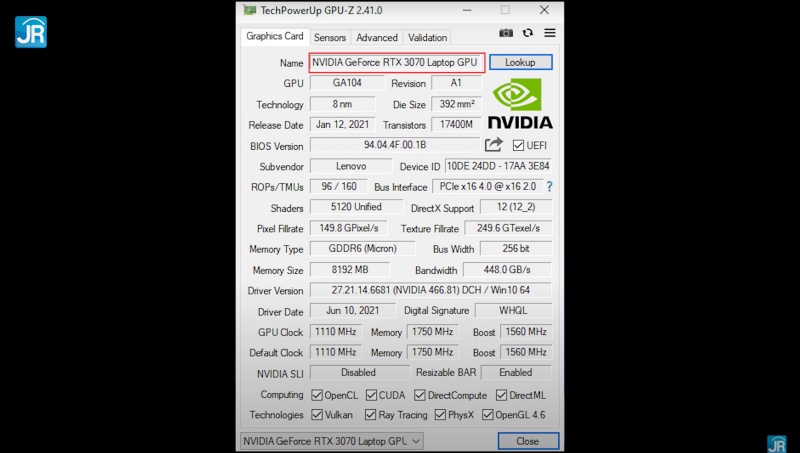
Task: Click the Texture Fillrate value 249.6 GTexel/s
Action: 508,228
